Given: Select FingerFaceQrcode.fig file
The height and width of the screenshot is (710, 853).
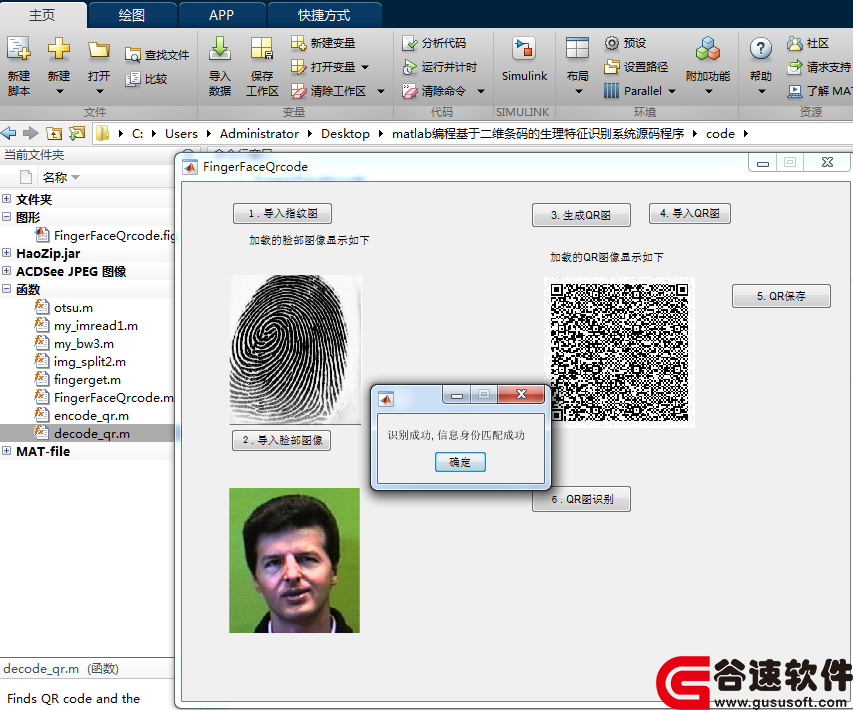Looking at the screenshot, I should pyautogui.click(x=106, y=236).
